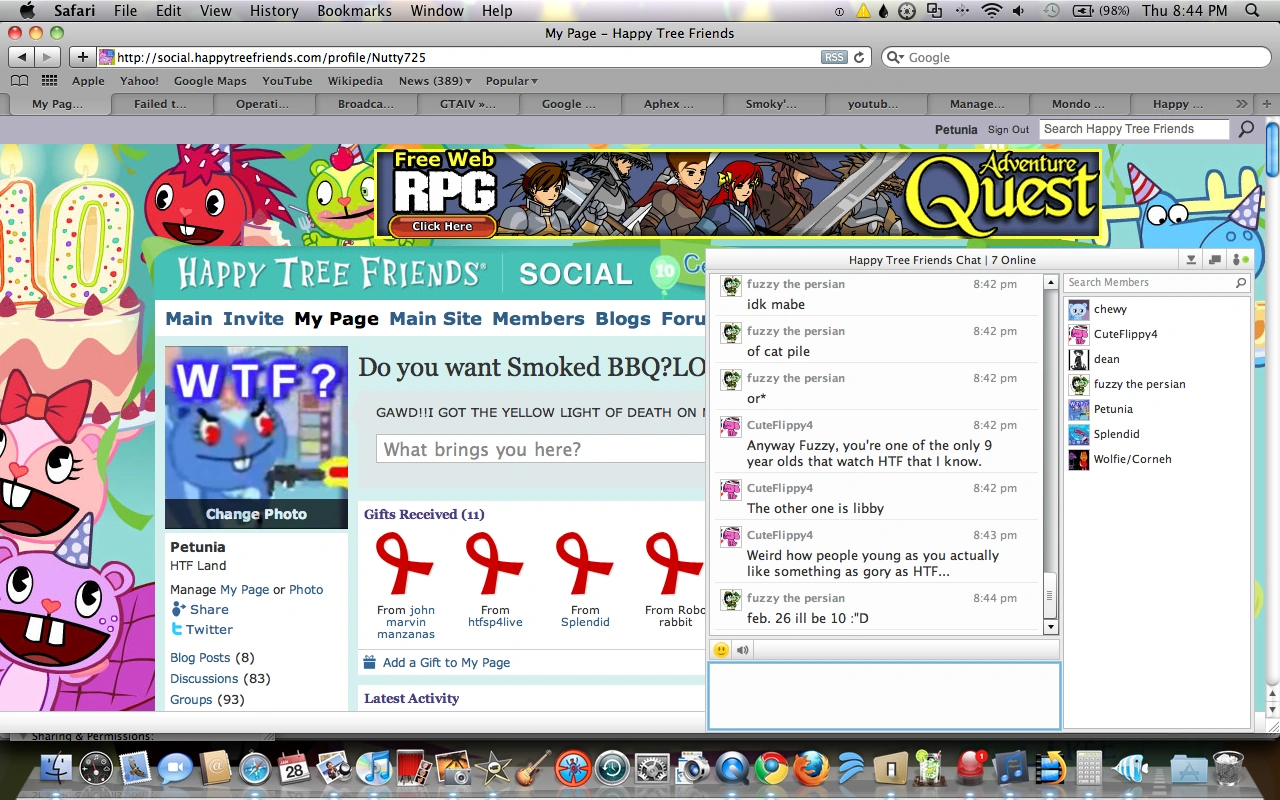Open the Members navigation link
The image size is (1280, 800).
point(538,319)
